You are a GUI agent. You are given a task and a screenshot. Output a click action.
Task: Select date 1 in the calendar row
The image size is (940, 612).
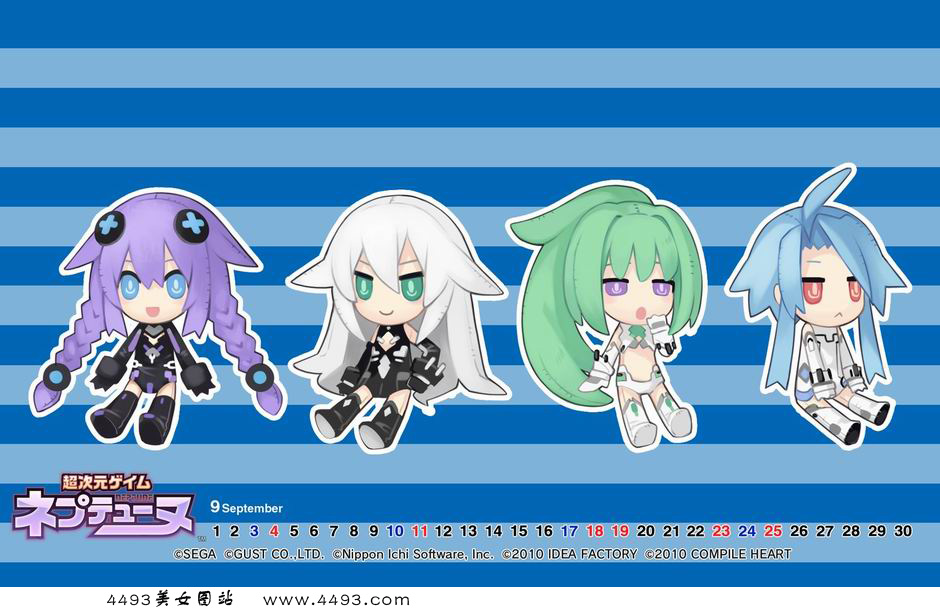tap(216, 531)
